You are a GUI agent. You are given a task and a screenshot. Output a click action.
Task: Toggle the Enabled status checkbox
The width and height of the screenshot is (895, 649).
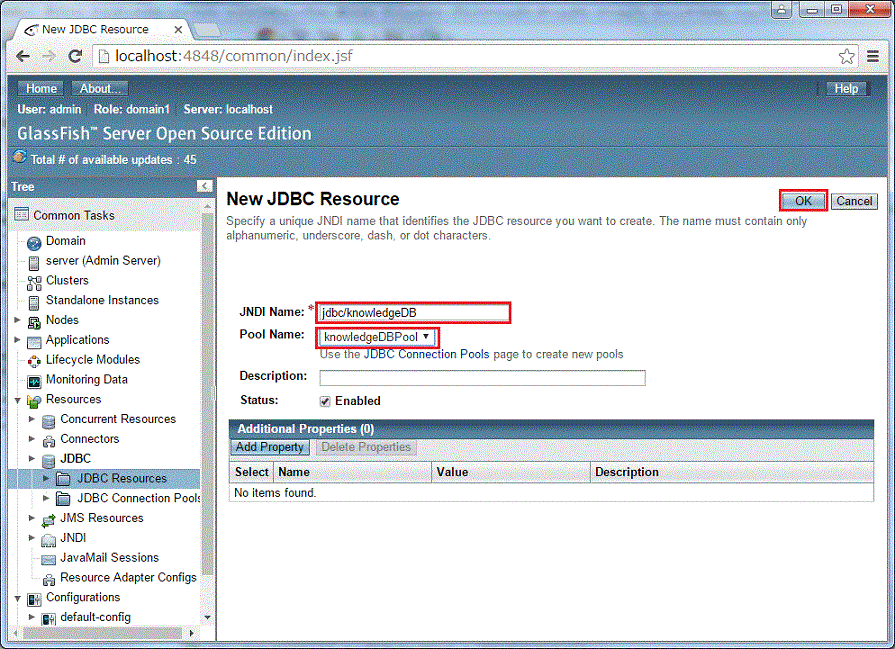click(x=325, y=401)
